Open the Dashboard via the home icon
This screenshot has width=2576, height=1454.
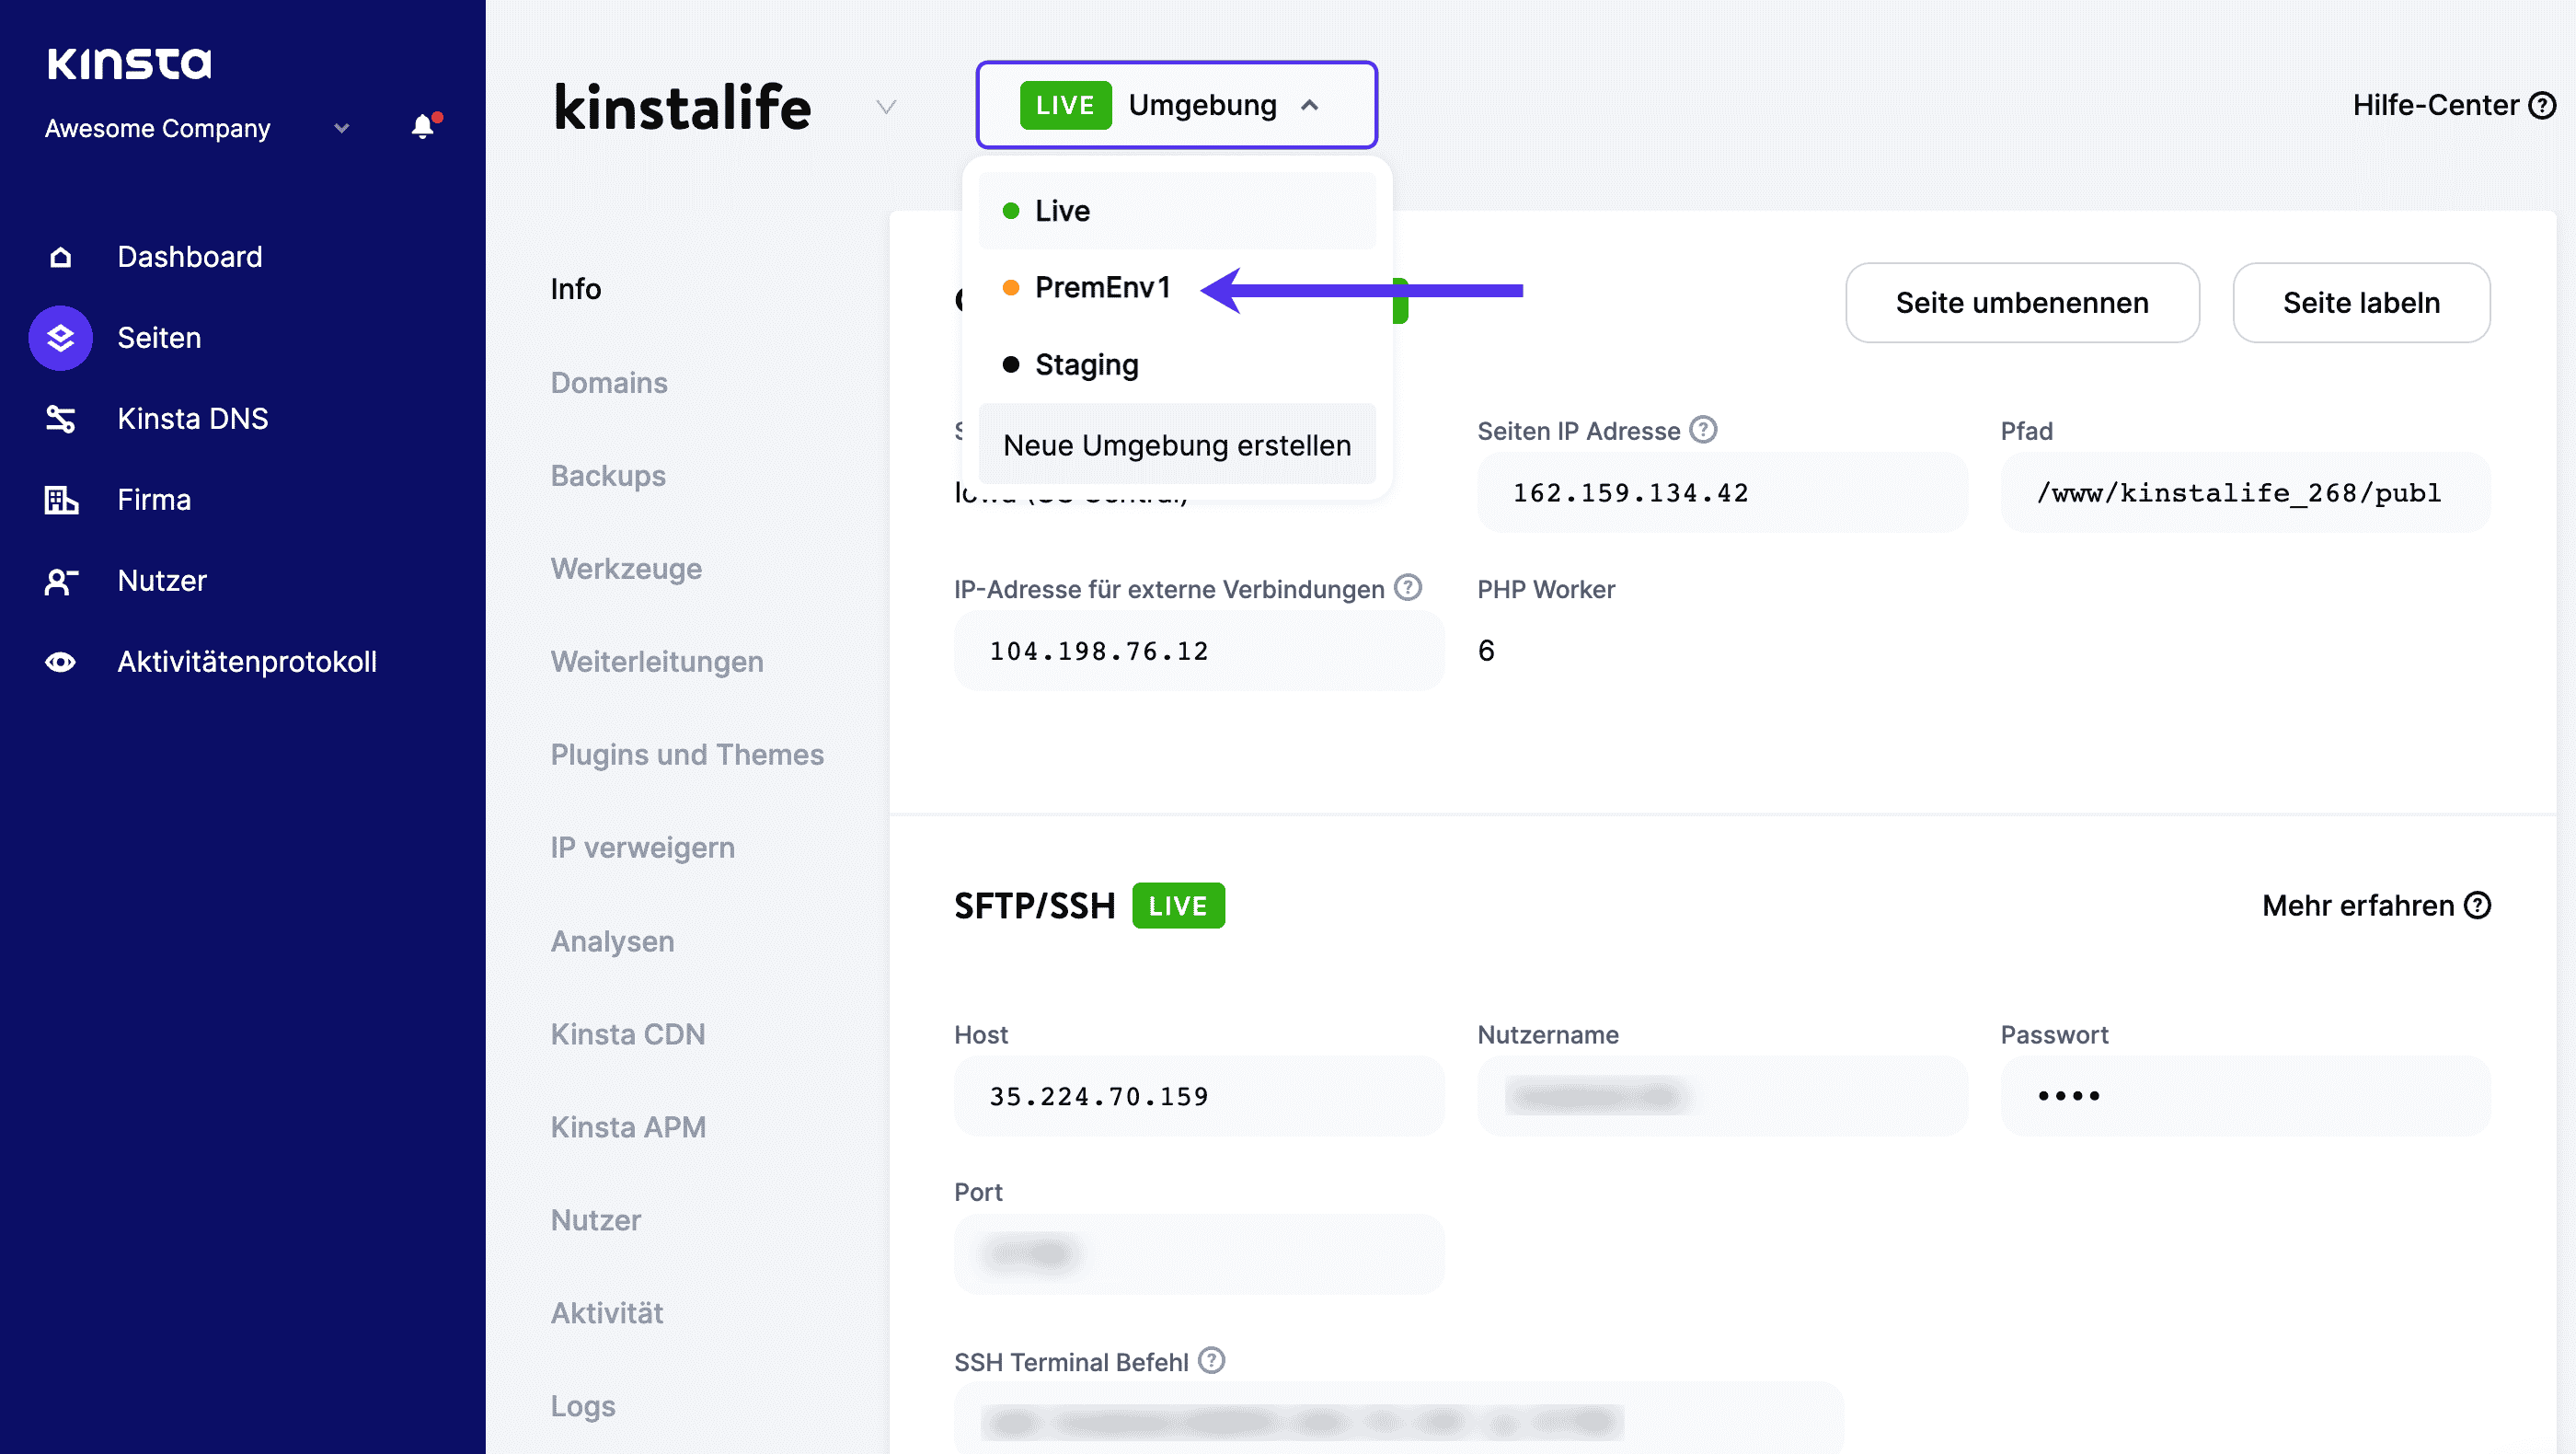60,257
